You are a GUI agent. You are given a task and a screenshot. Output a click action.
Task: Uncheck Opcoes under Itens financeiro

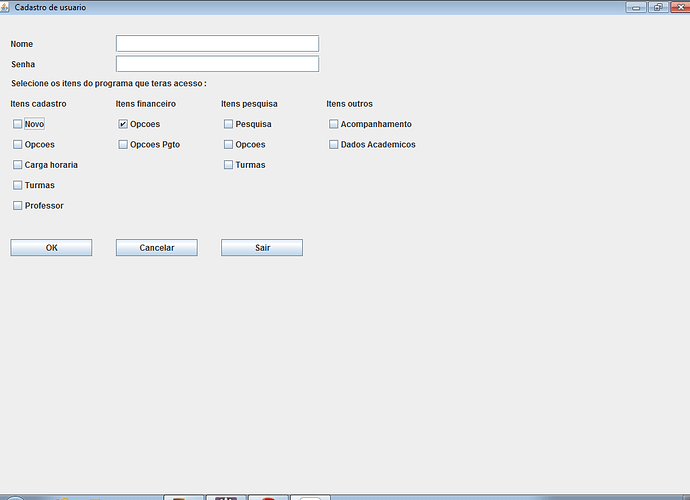pos(123,124)
